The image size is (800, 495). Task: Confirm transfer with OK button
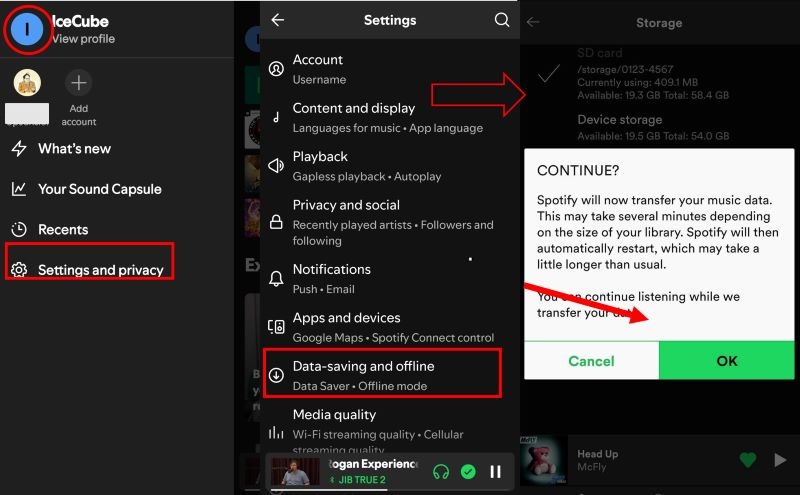point(727,361)
